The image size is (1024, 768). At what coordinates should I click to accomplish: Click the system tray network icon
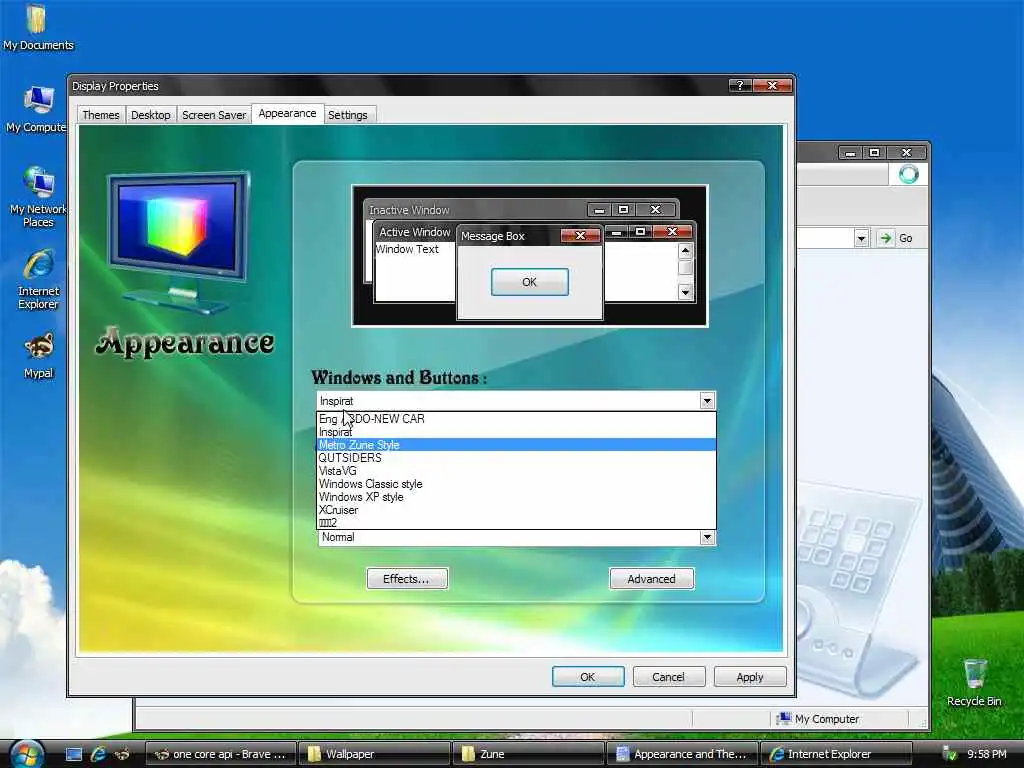tap(950, 754)
